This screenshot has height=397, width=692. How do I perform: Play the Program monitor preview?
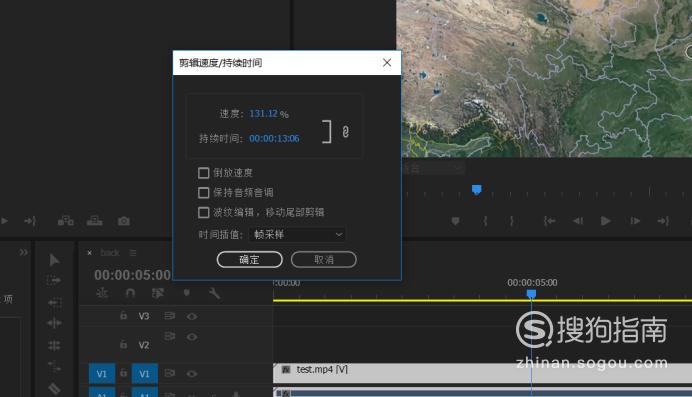click(606, 221)
